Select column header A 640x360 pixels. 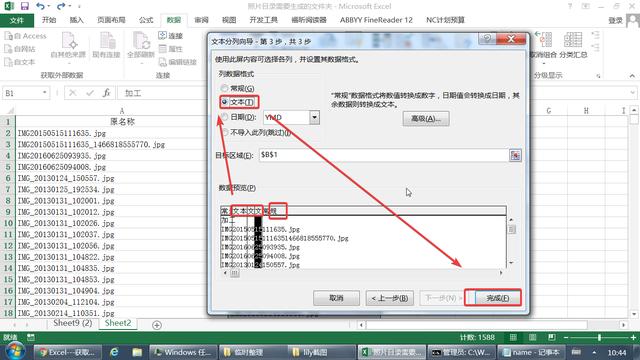click(x=122, y=111)
